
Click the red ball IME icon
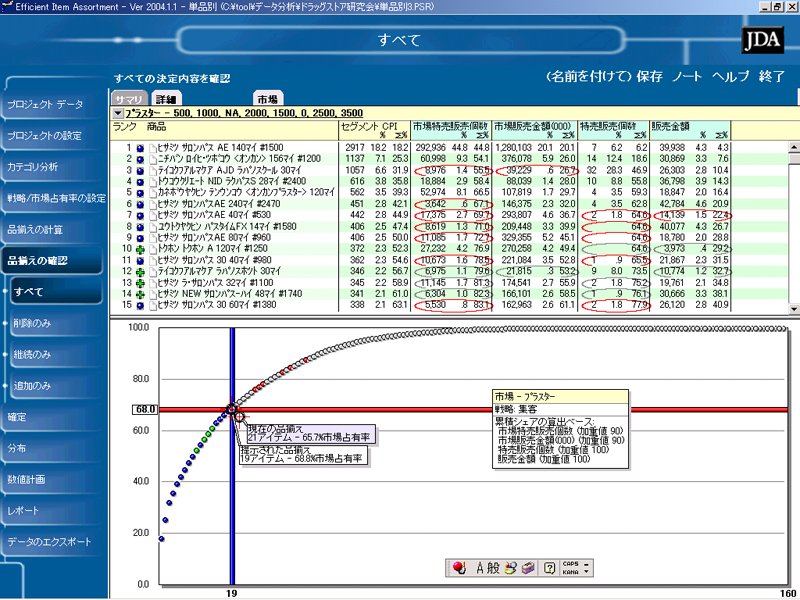[459, 568]
